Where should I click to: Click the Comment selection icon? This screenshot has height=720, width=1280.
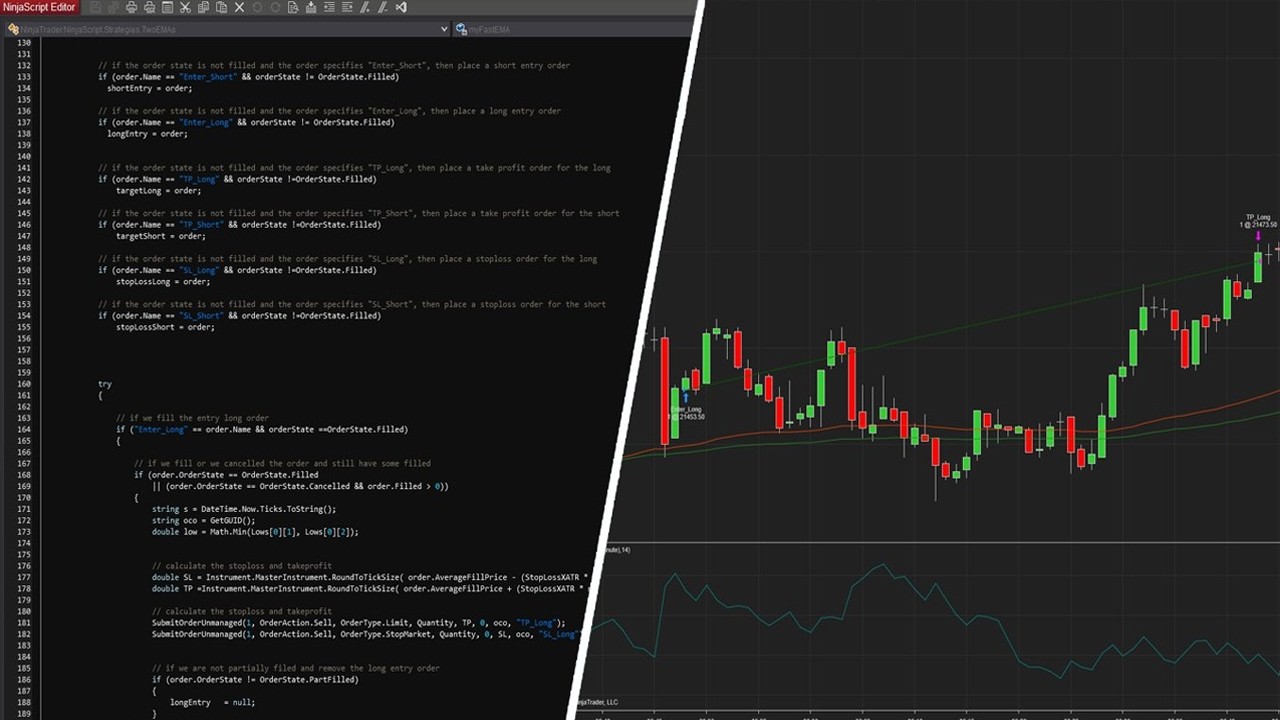[x=365, y=7]
